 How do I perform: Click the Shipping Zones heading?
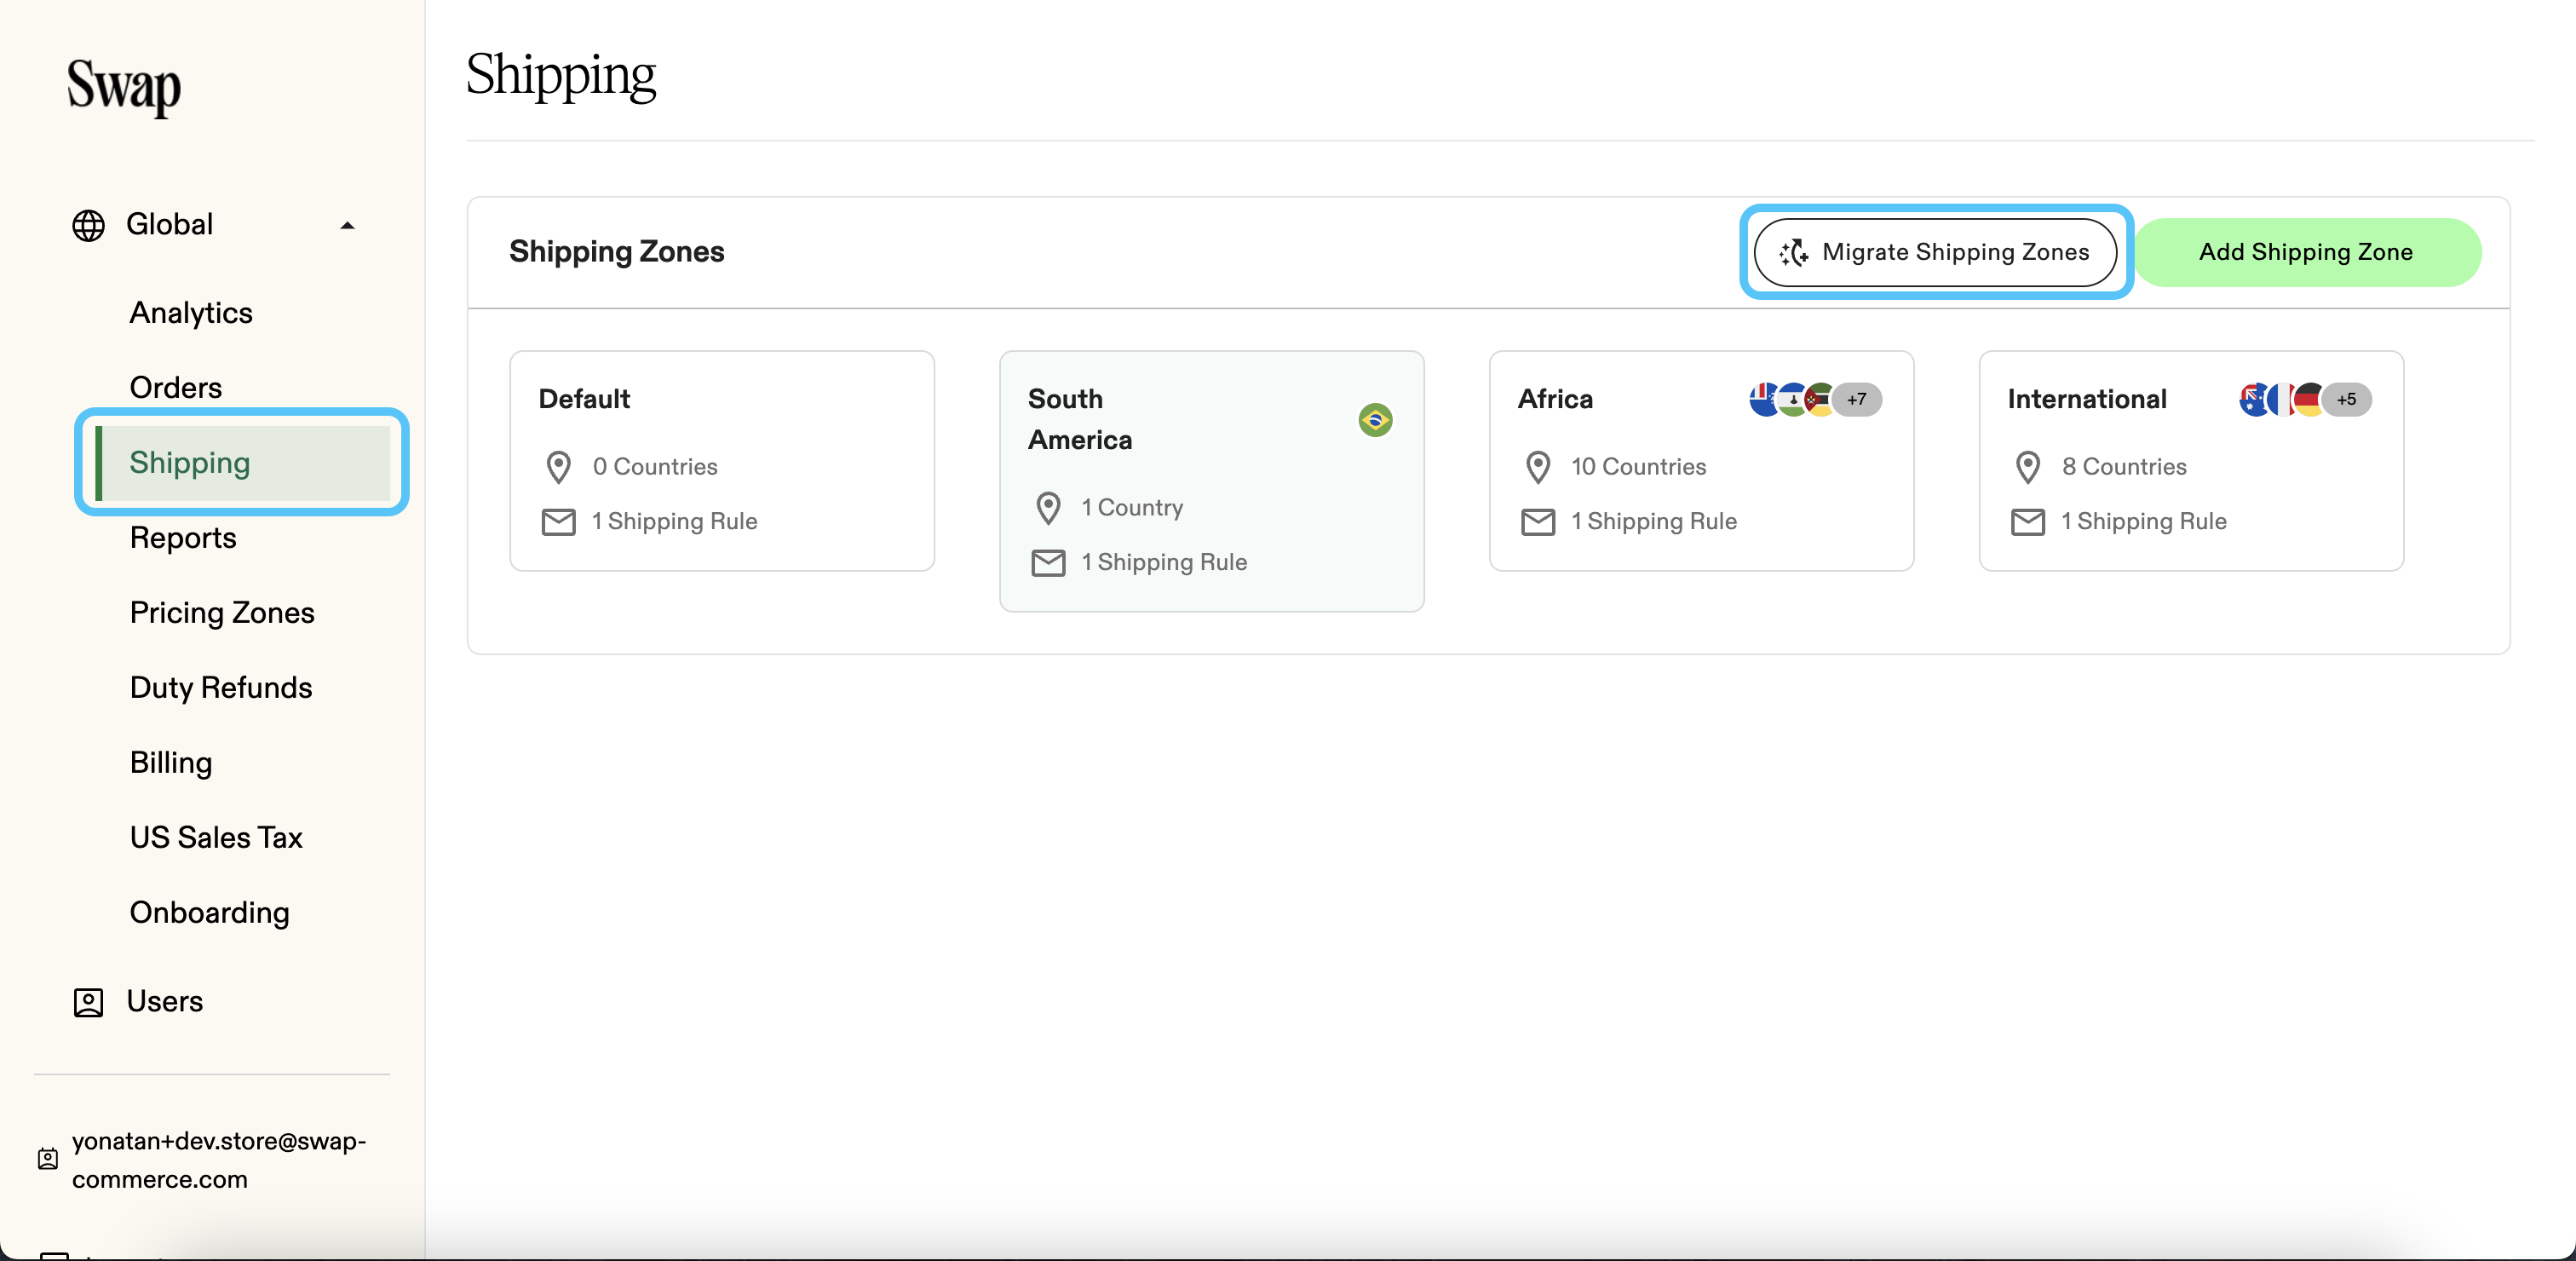point(616,252)
